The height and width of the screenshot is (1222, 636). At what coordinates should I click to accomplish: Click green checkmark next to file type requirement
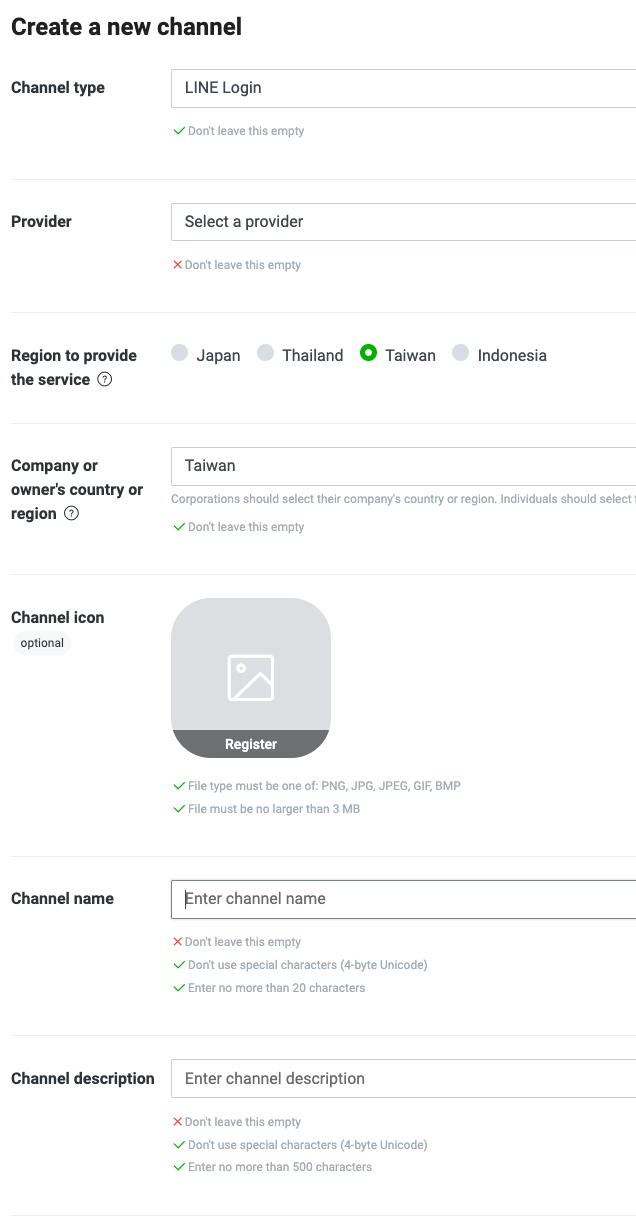tap(178, 786)
